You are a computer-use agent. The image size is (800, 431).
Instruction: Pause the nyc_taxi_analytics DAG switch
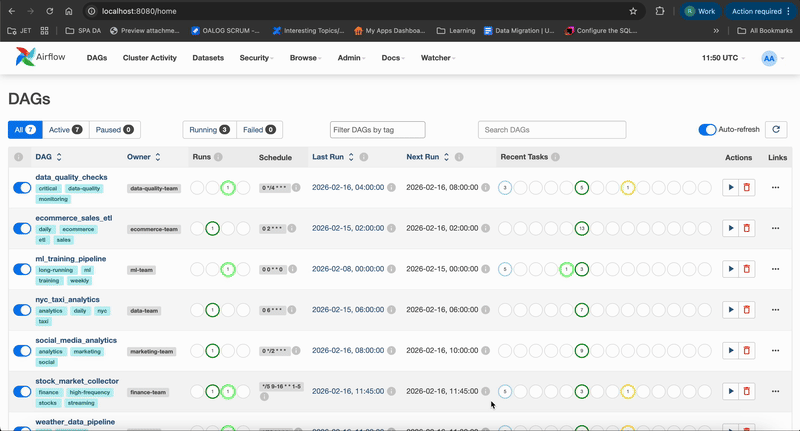(x=22, y=310)
